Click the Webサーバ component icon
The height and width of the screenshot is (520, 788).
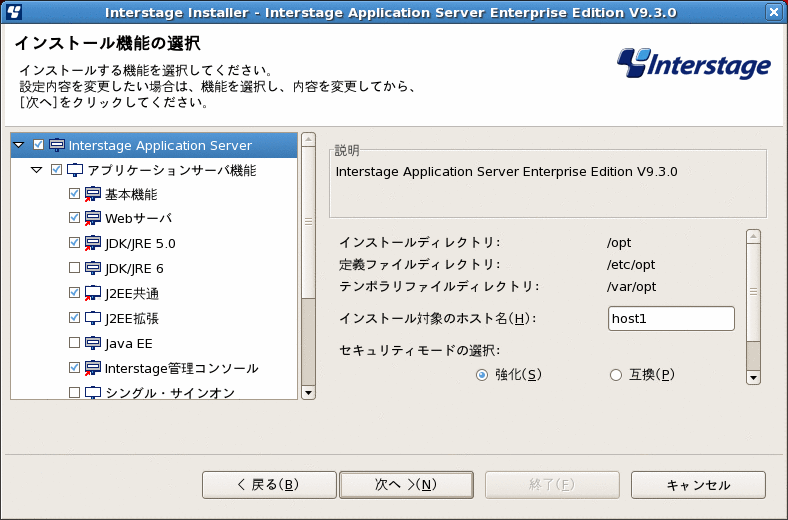pyautogui.click(x=92, y=218)
